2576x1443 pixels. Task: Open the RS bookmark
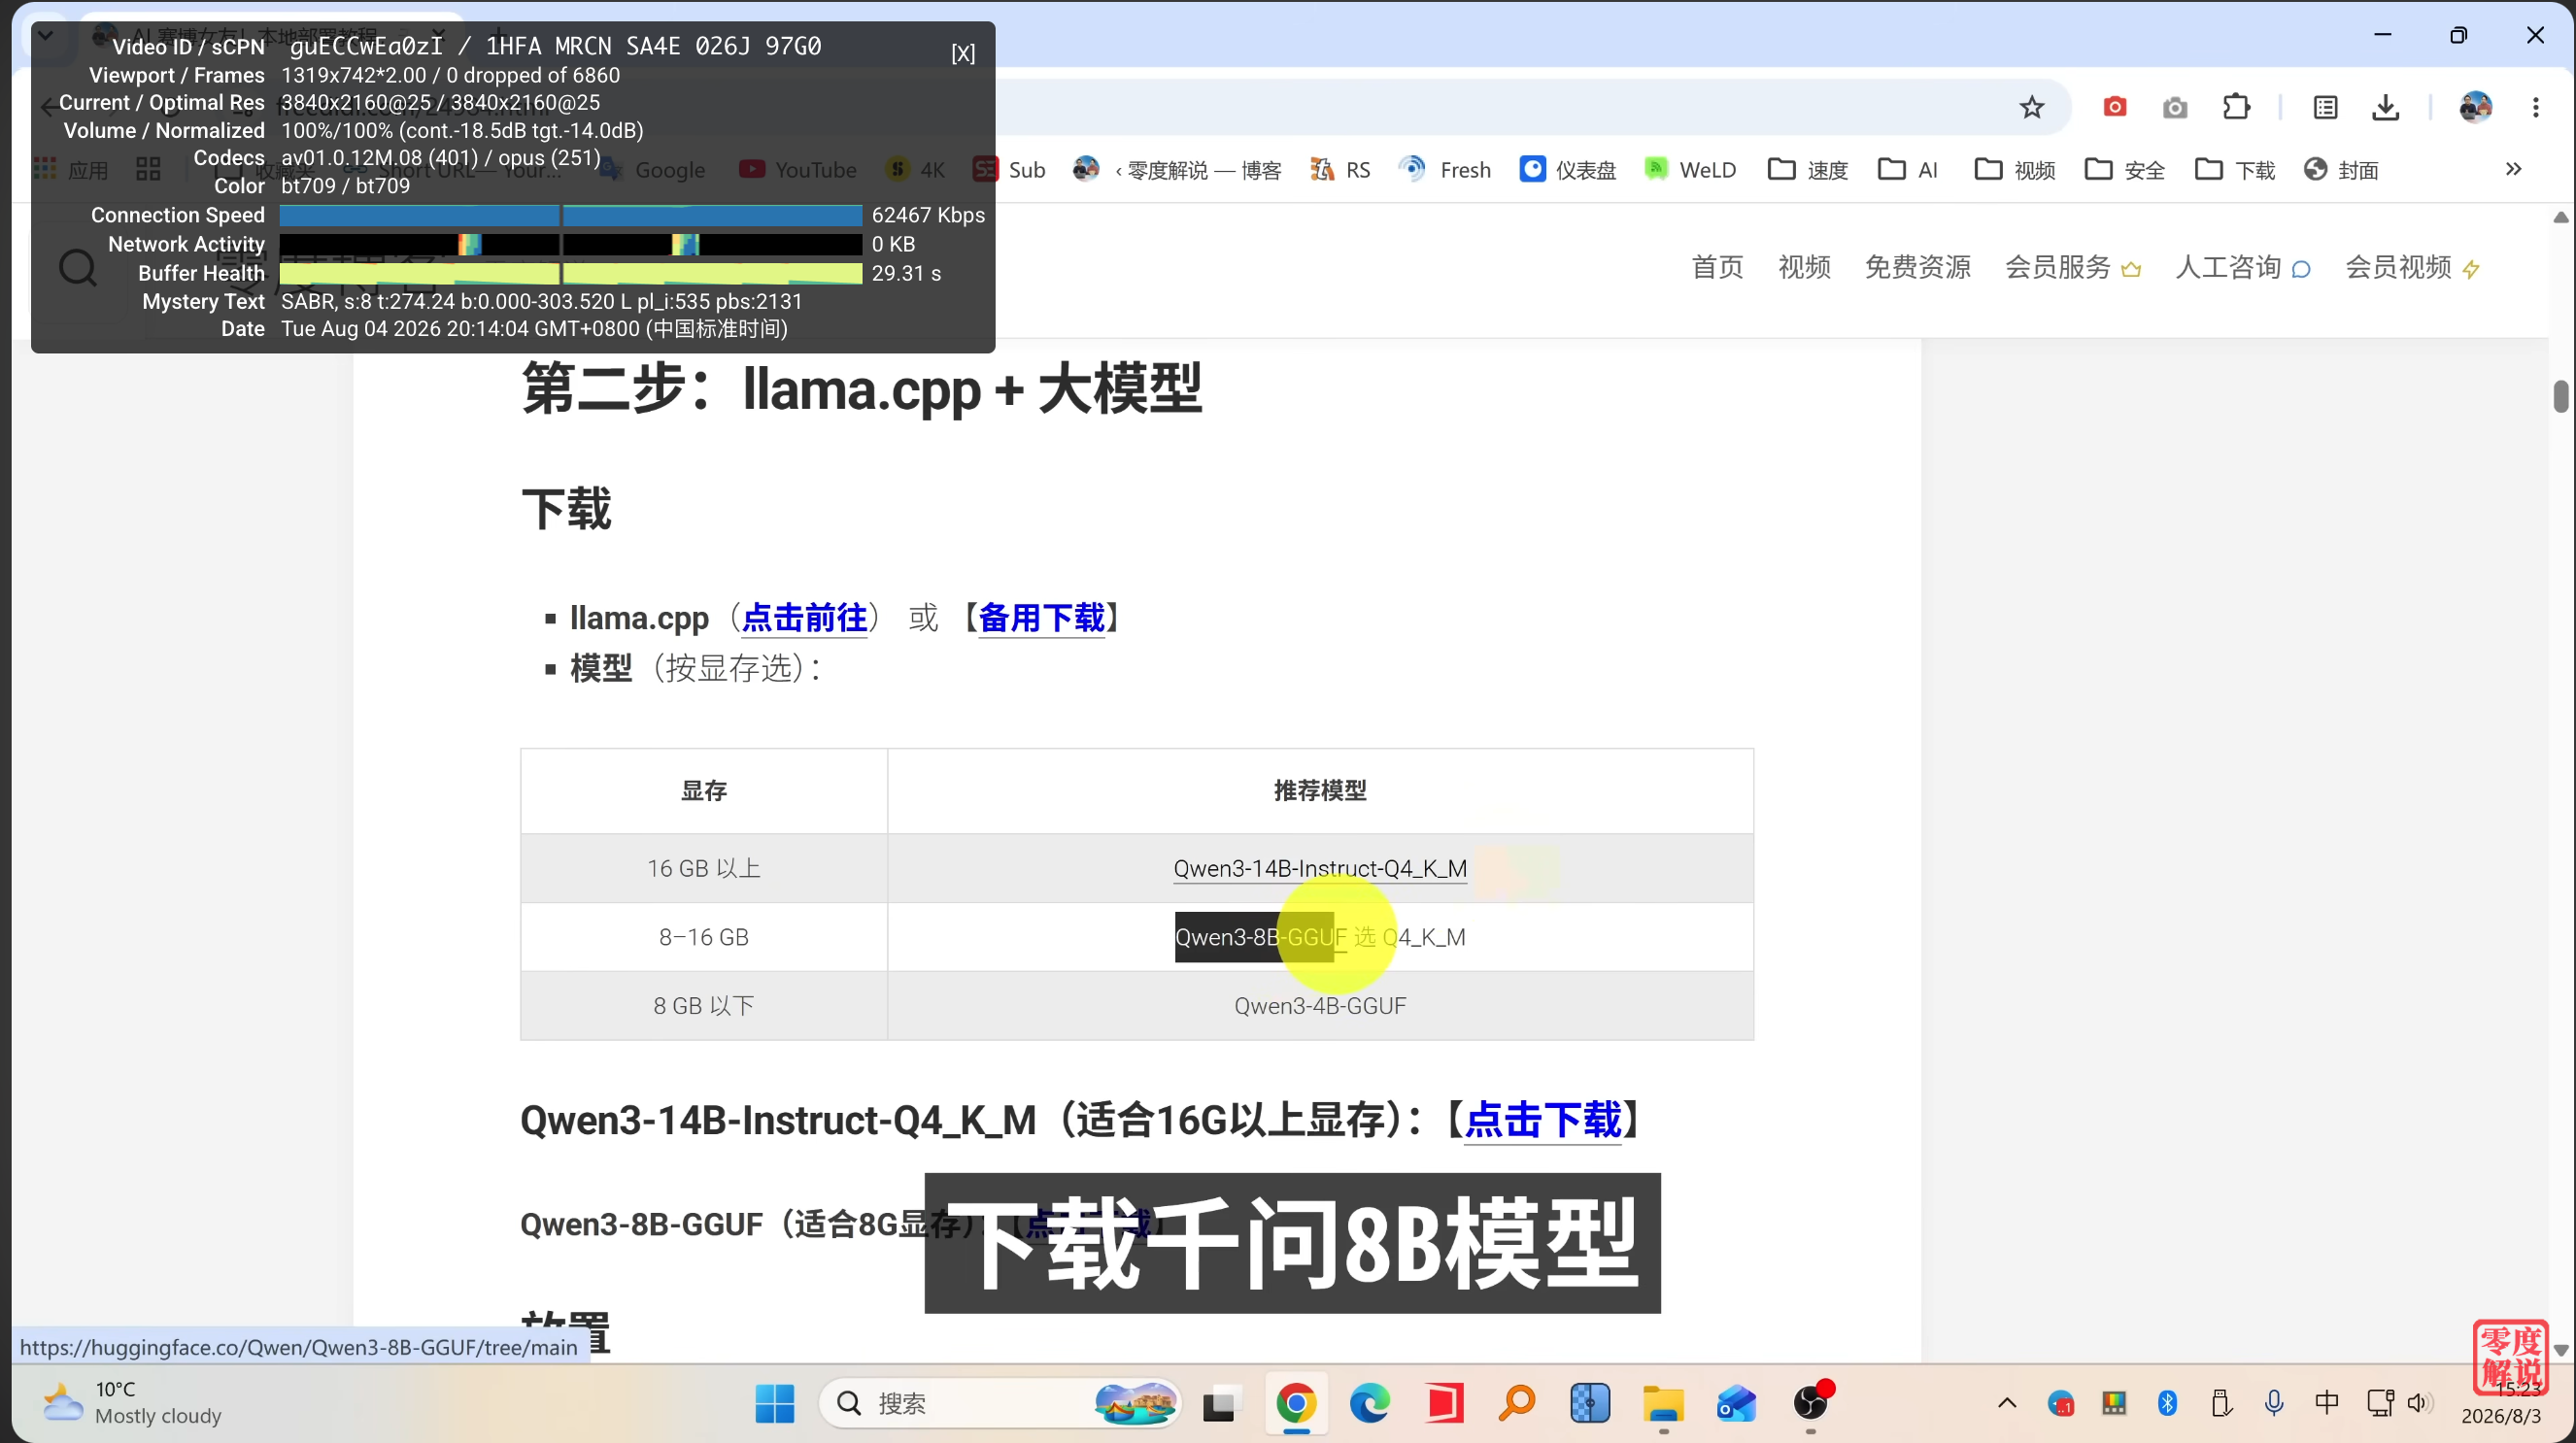point(1340,170)
